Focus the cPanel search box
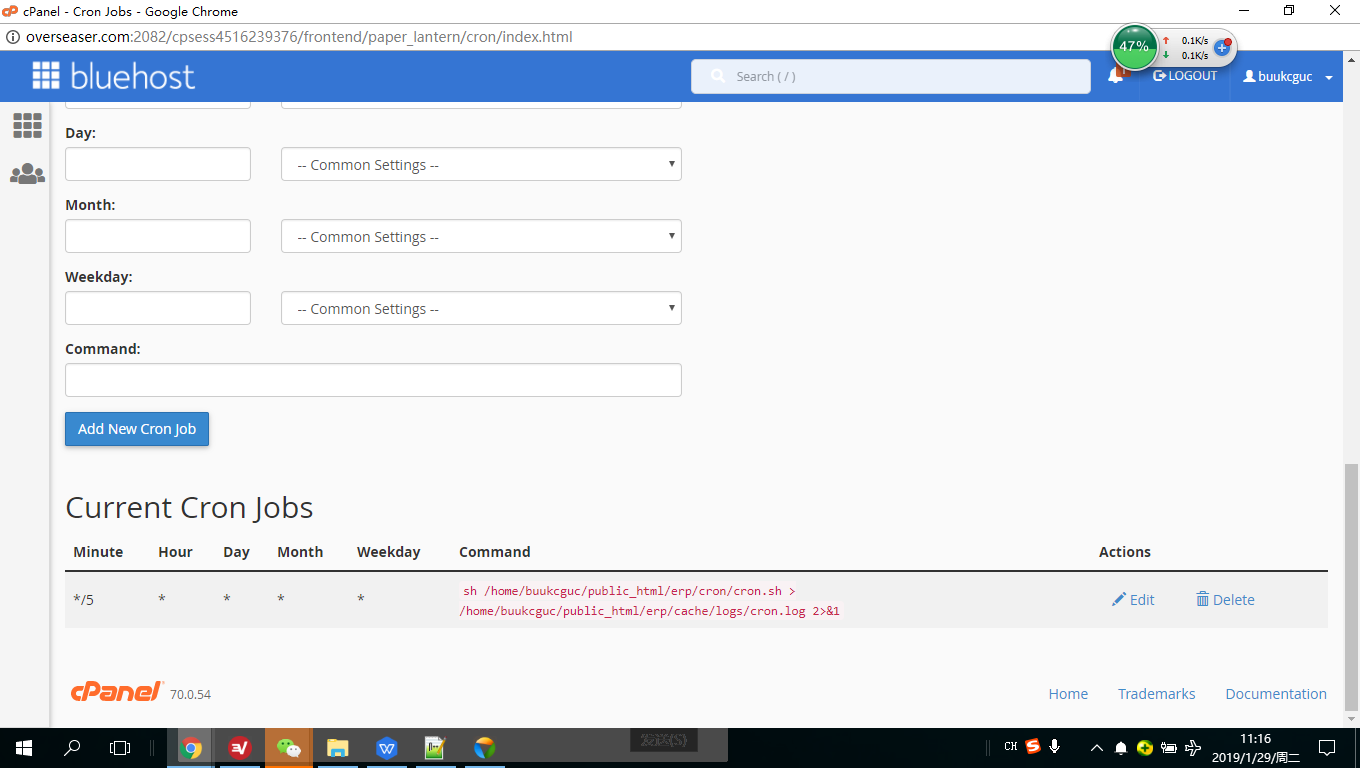 (891, 76)
